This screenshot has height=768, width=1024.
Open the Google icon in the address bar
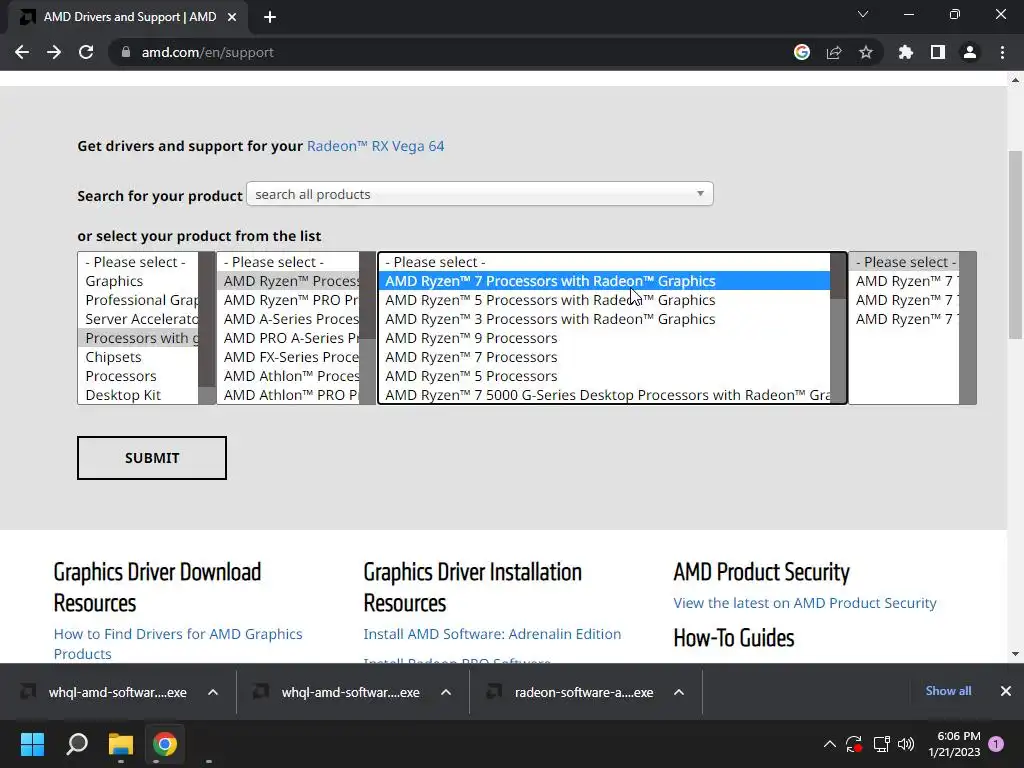pyautogui.click(x=802, y=52)
